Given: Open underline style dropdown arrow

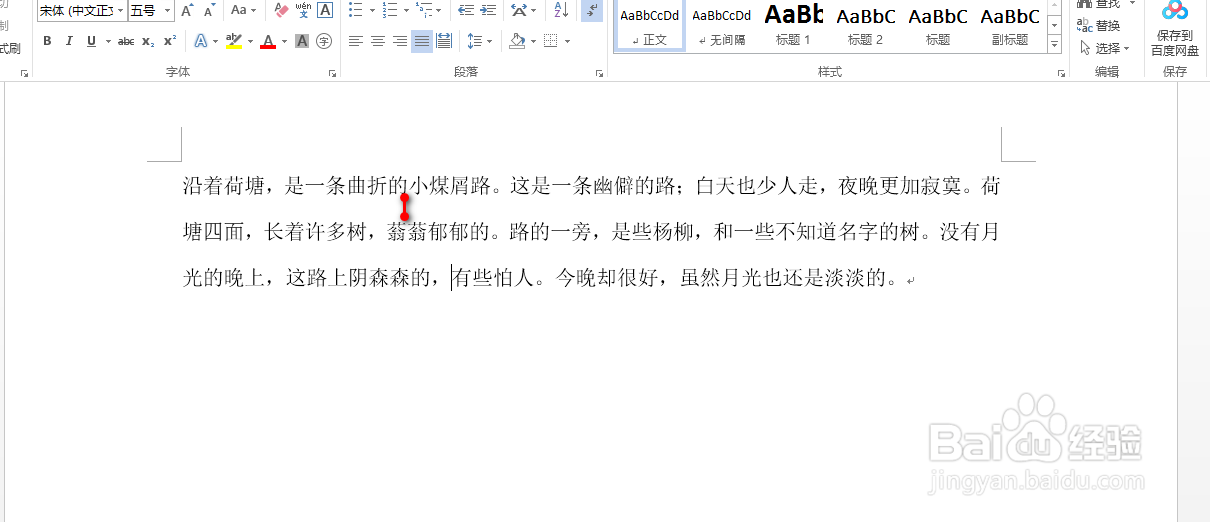Looking at the screenshot, I should pos(106,41).
